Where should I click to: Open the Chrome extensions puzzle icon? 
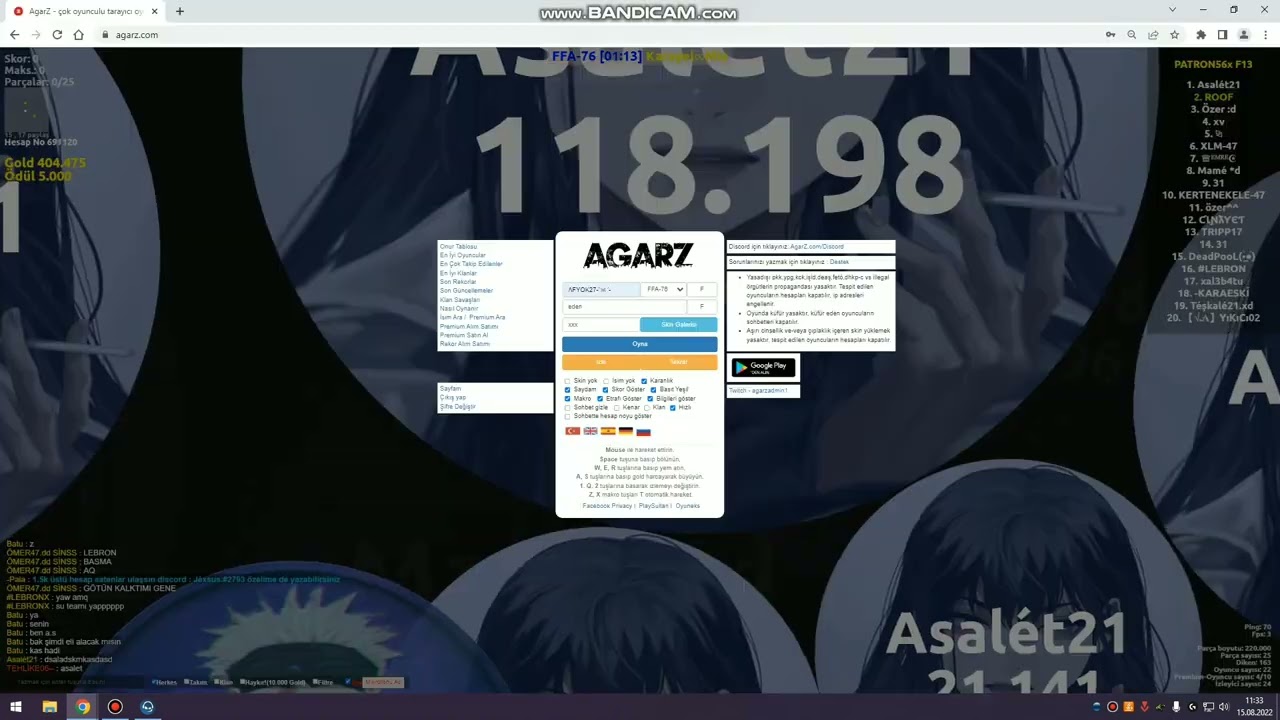[1201, 35]
